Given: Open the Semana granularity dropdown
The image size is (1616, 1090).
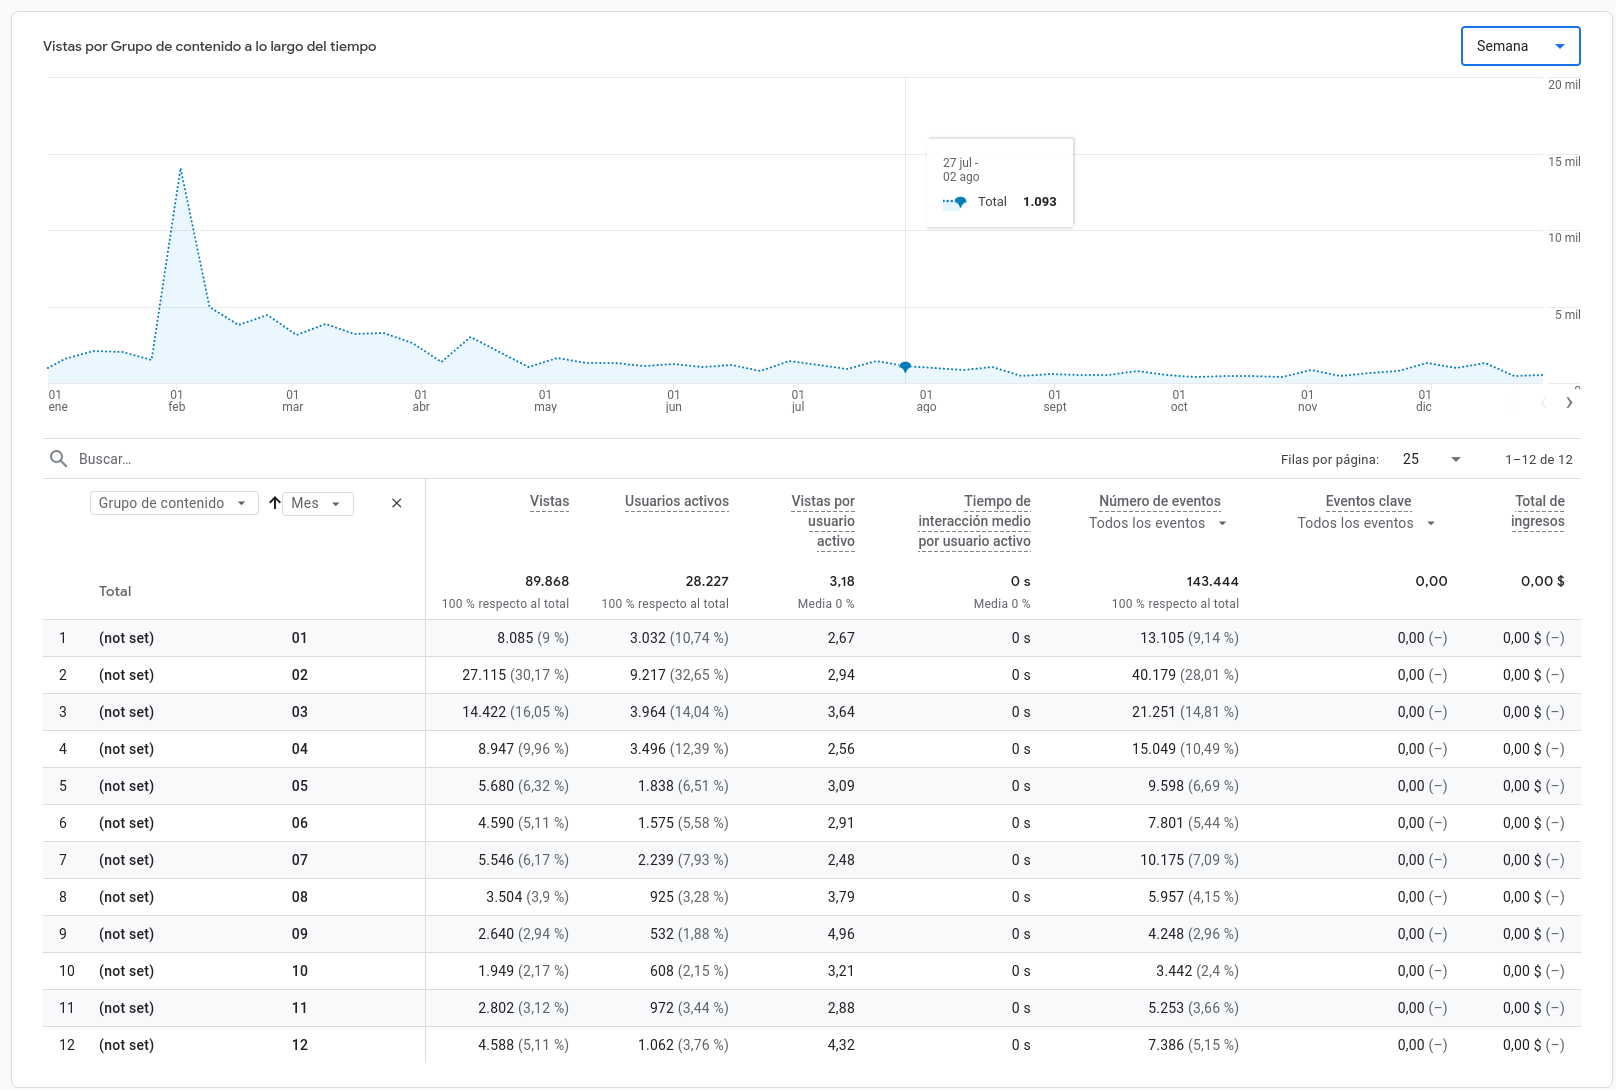Looking at the screenshot, I should [1520, 46].
